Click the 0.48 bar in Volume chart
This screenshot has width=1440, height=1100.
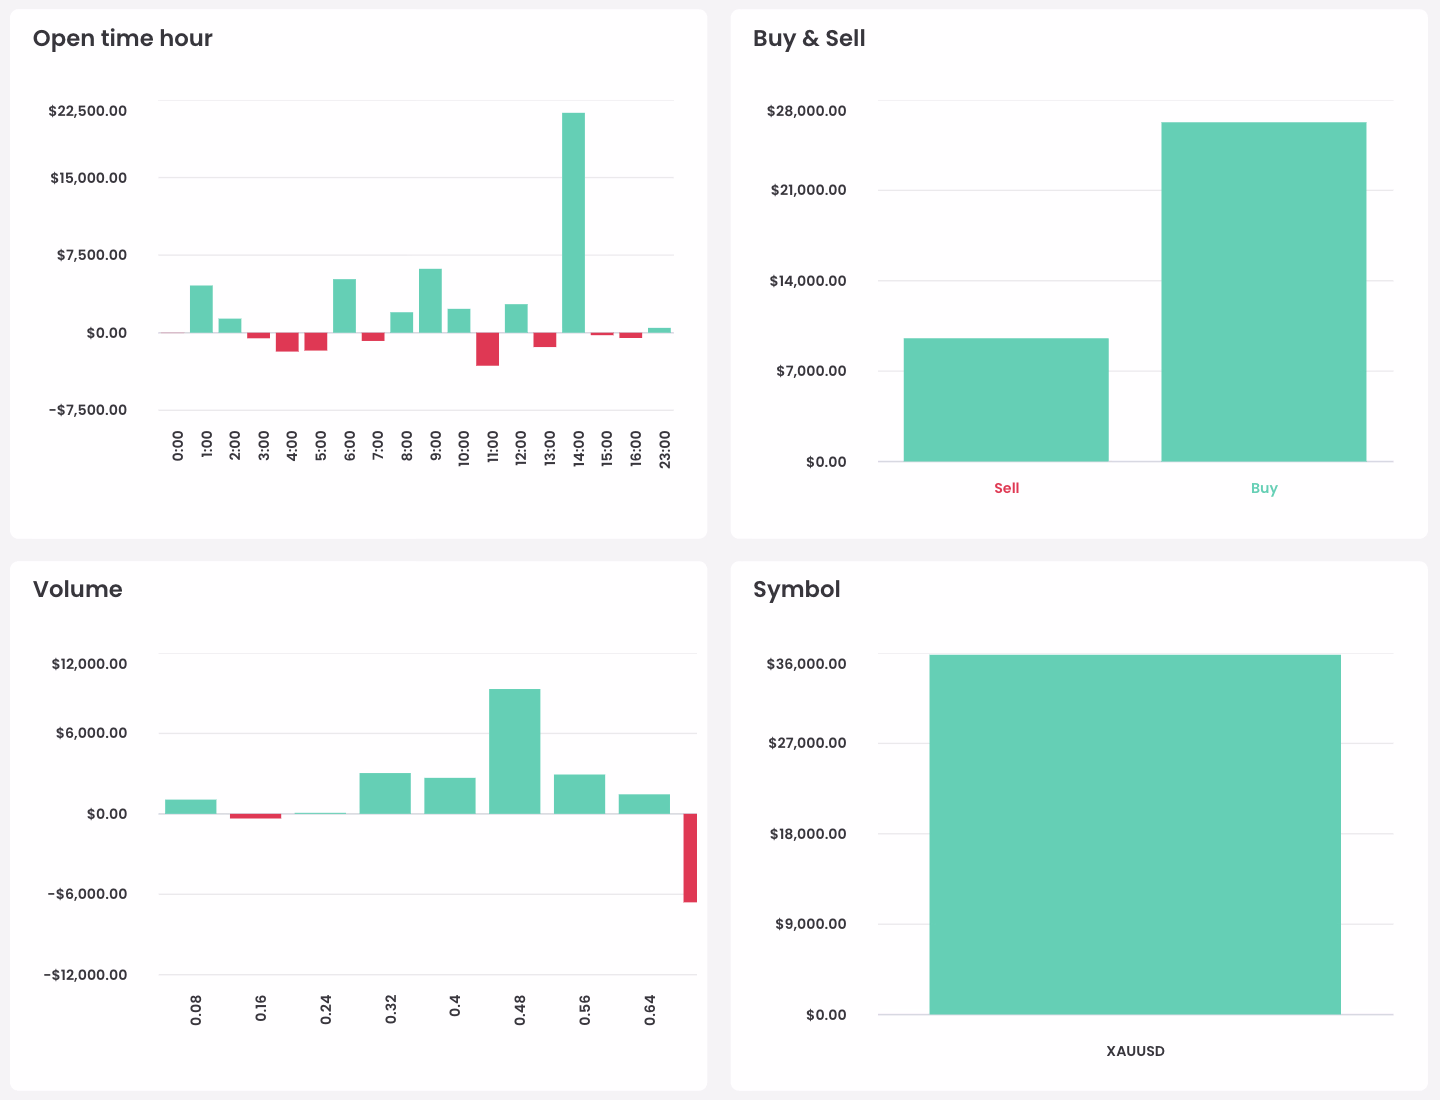515,751
